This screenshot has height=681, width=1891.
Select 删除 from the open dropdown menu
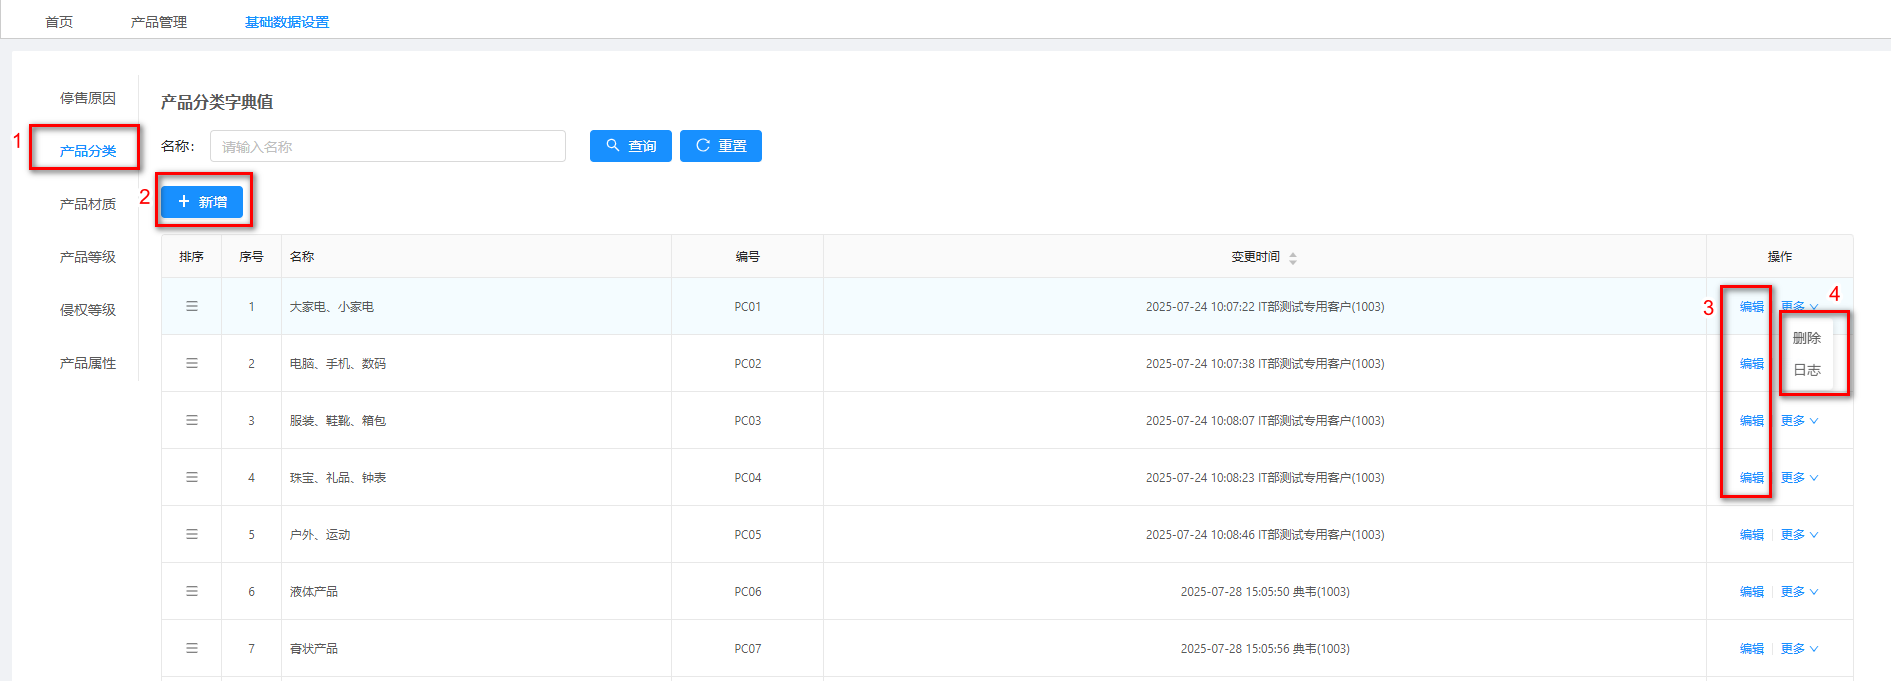(1806, 338)
